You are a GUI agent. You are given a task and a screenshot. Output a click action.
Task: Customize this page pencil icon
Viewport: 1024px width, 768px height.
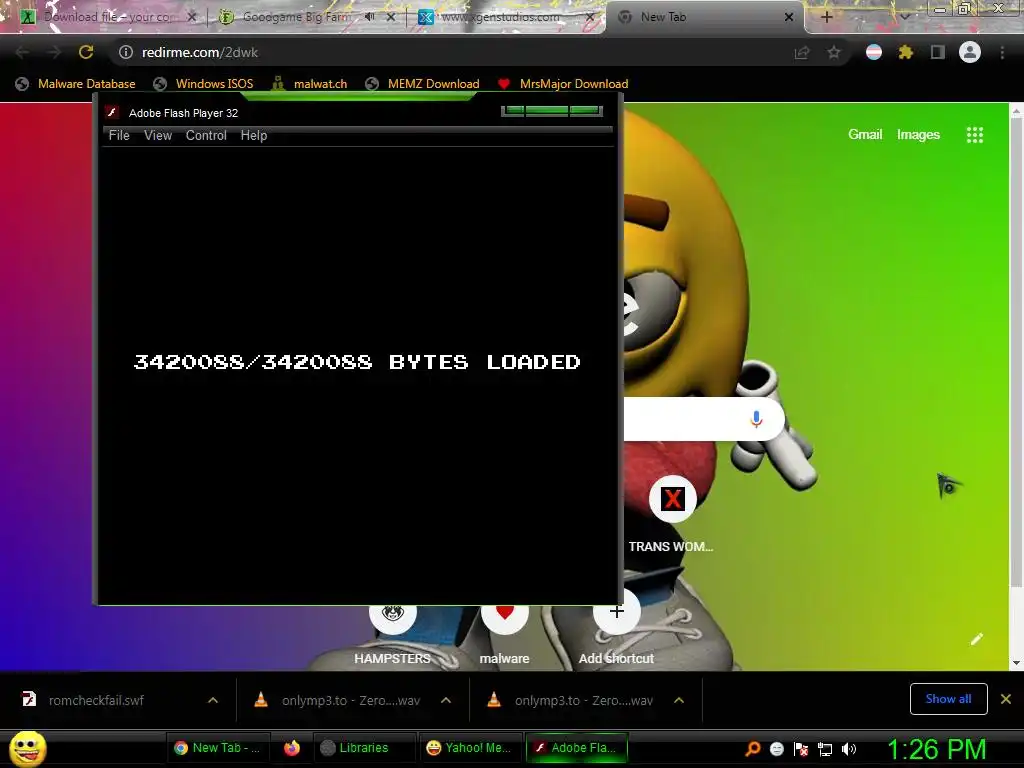click(977, 639)
